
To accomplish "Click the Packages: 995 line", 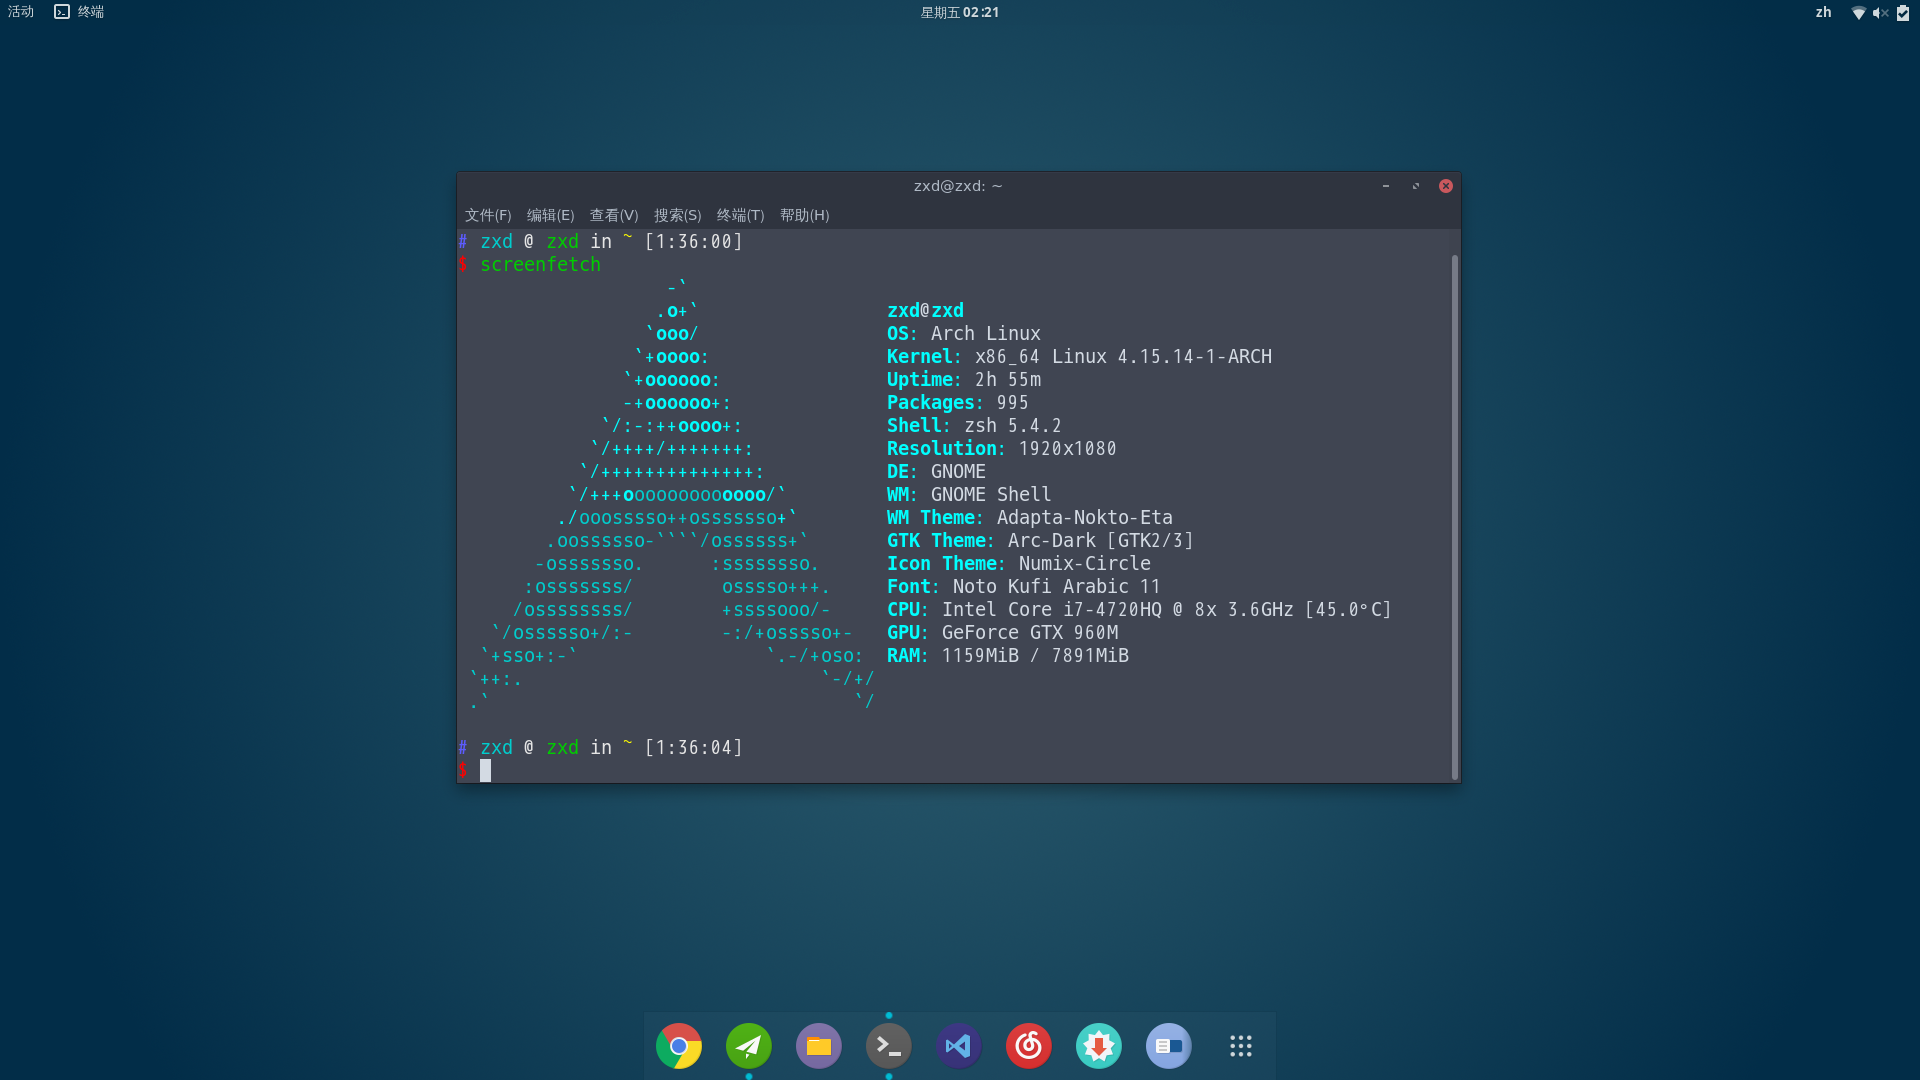I will click(958, 403).
